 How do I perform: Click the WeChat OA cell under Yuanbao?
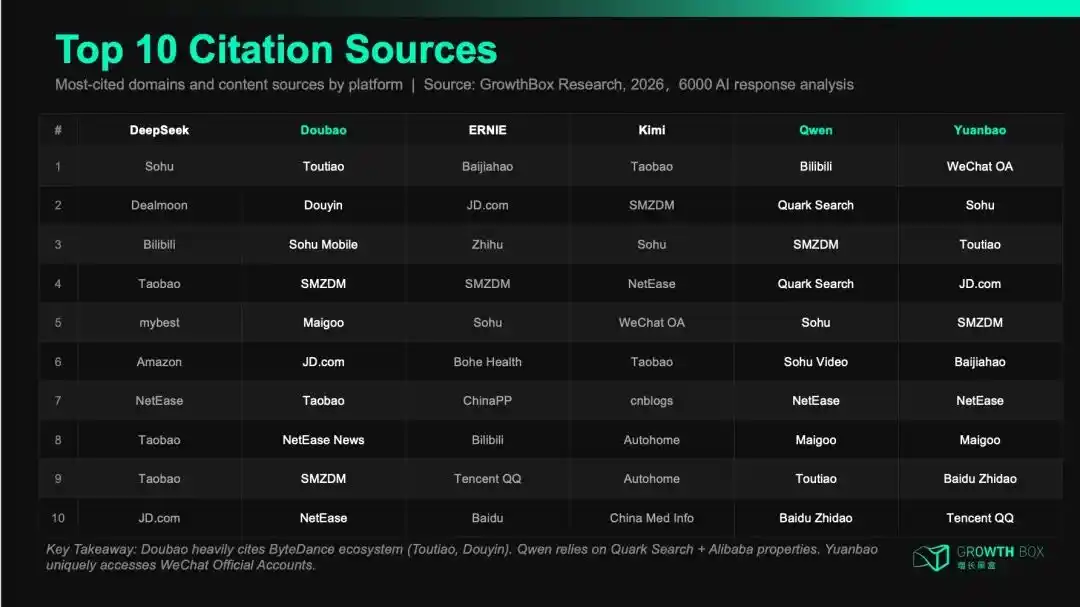tap(979, 167)
